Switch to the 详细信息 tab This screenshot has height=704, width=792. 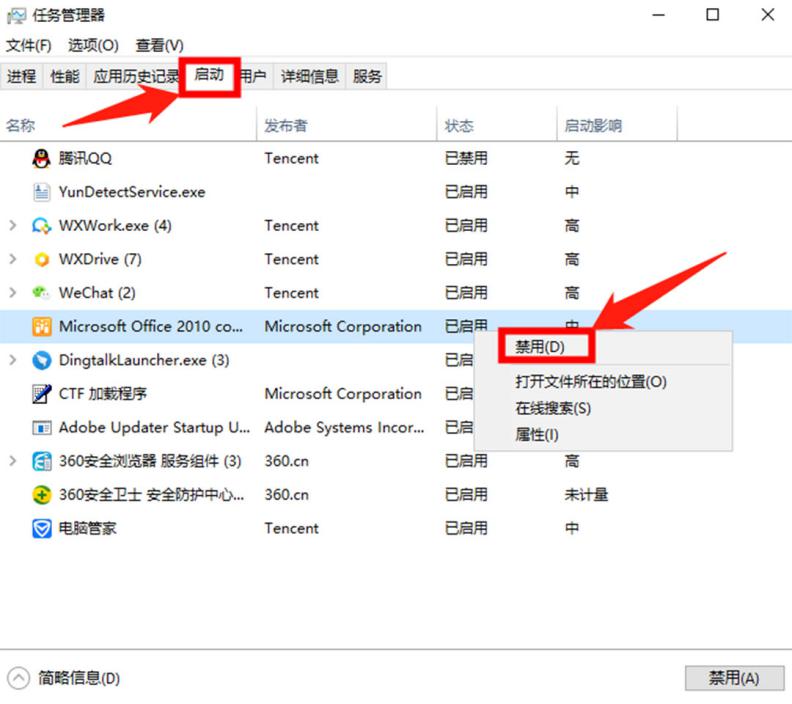coord(310,76)
